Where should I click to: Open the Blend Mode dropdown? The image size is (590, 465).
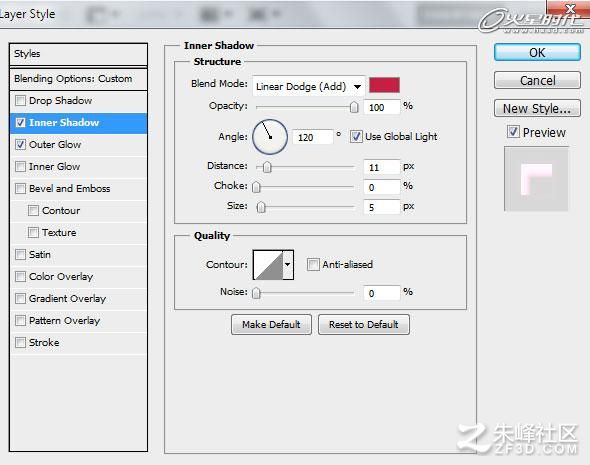pos(308,87)
